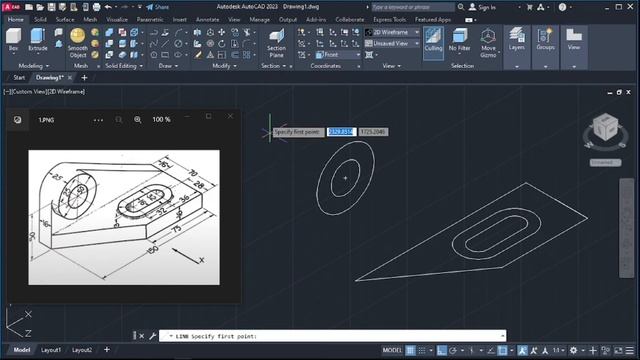Open the Visualize ribbon tab
This screenshot has width=640, height=360.
click(x=117, y=19)
